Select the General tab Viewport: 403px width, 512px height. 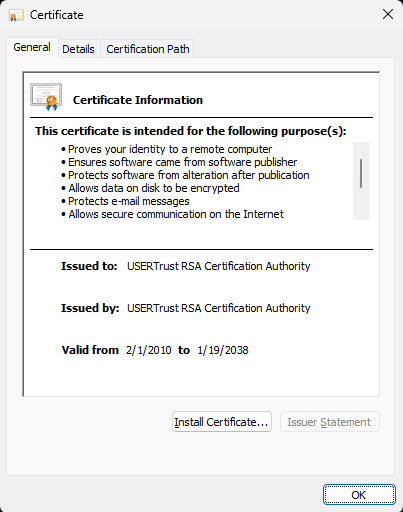click(x=32, y=47)
